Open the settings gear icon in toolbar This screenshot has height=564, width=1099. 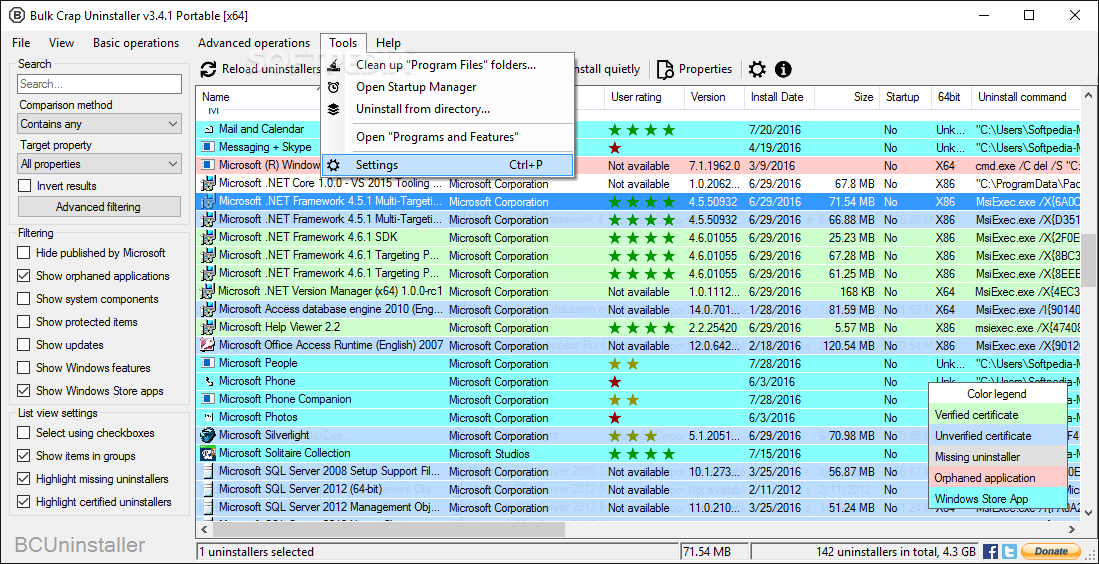tap(757, 69)
